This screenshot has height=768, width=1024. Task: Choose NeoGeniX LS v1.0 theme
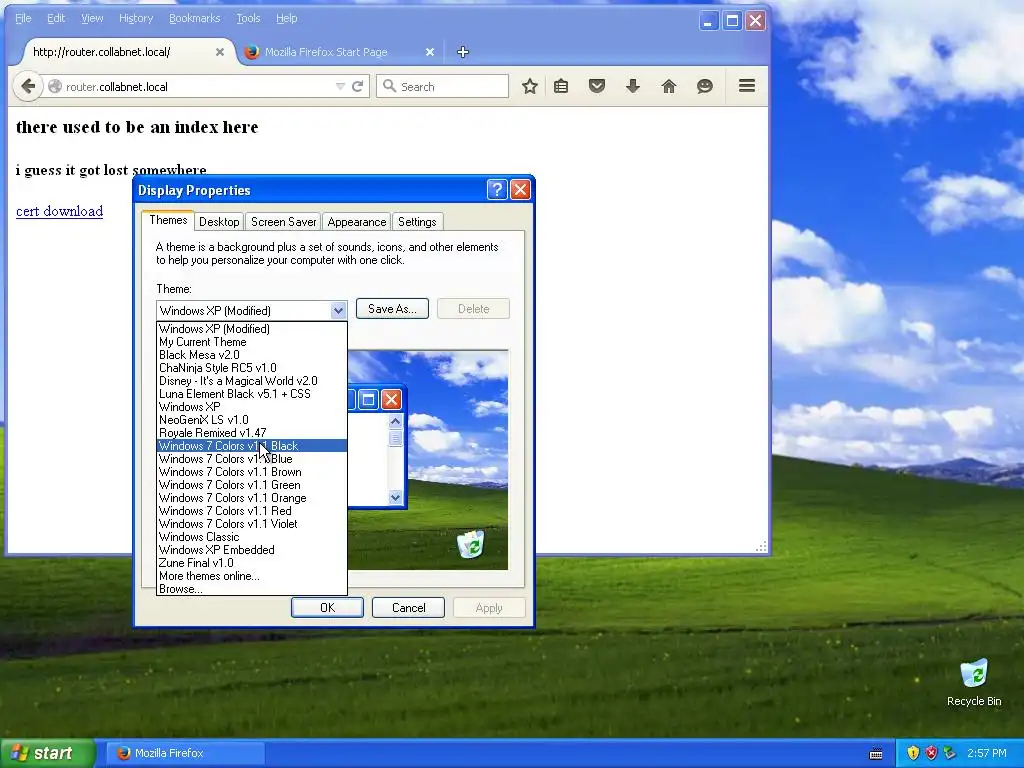click(x=251, y=420)
